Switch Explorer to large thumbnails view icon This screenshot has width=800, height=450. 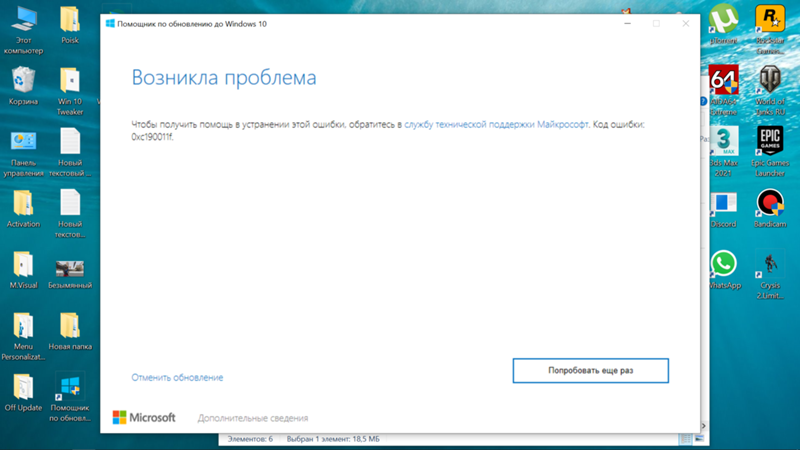[699, 439]
